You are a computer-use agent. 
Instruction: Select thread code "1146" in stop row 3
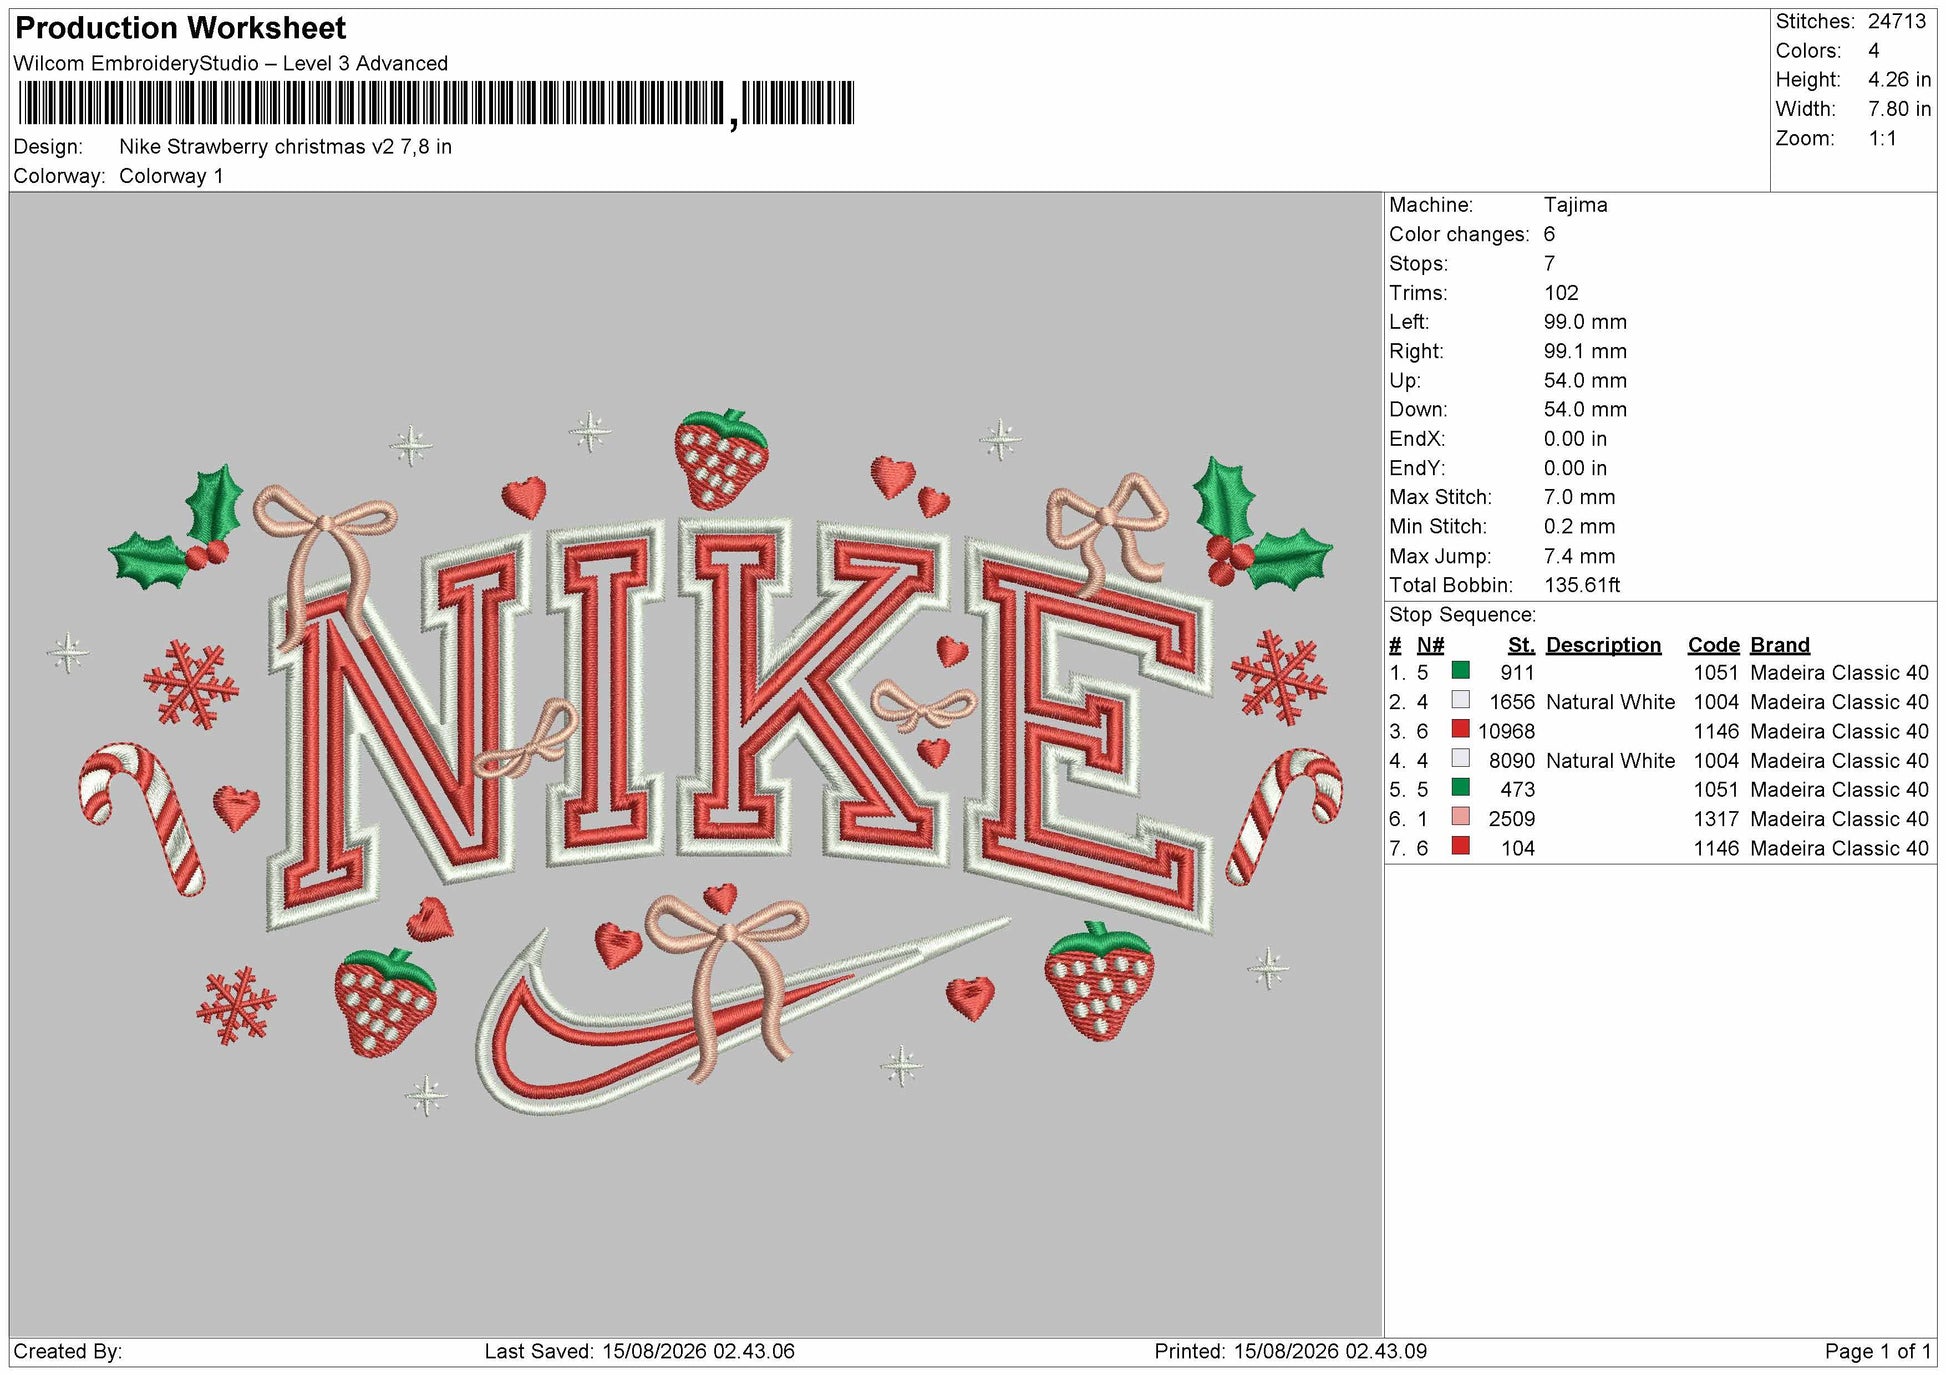point(1716,731)
